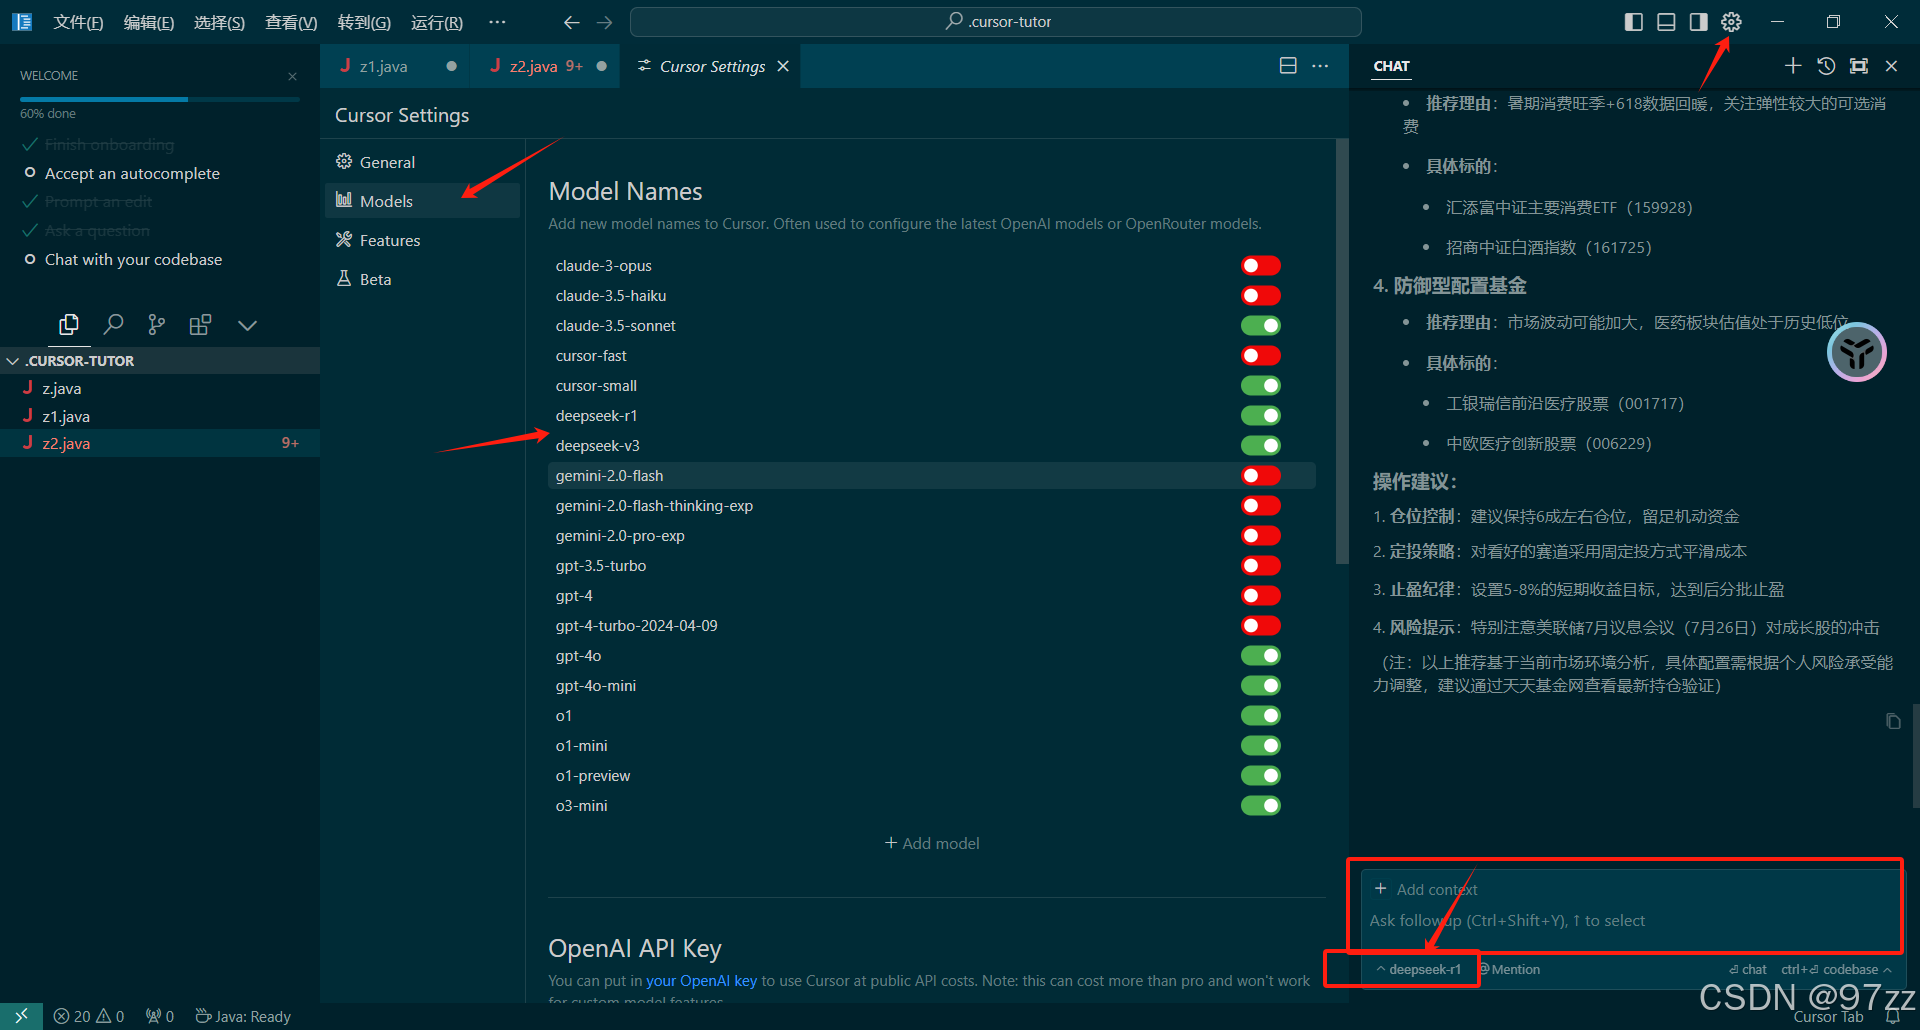Image resolution: width=1920 pixels, height=1030 pixels.
Task: Click the settings page vertical scrollbar
Action: click(1342, 350)
